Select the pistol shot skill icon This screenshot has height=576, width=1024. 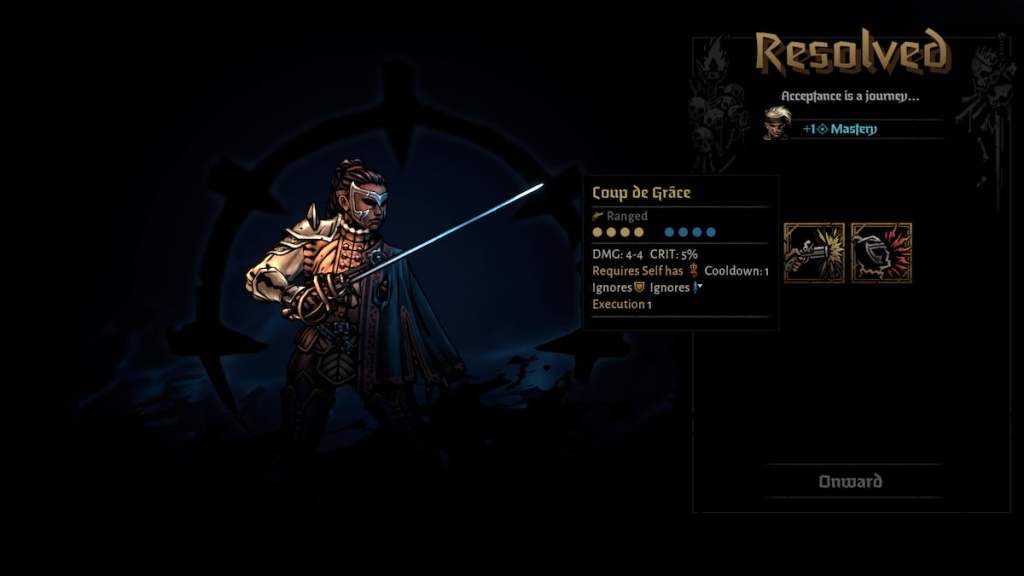point(814,253)
